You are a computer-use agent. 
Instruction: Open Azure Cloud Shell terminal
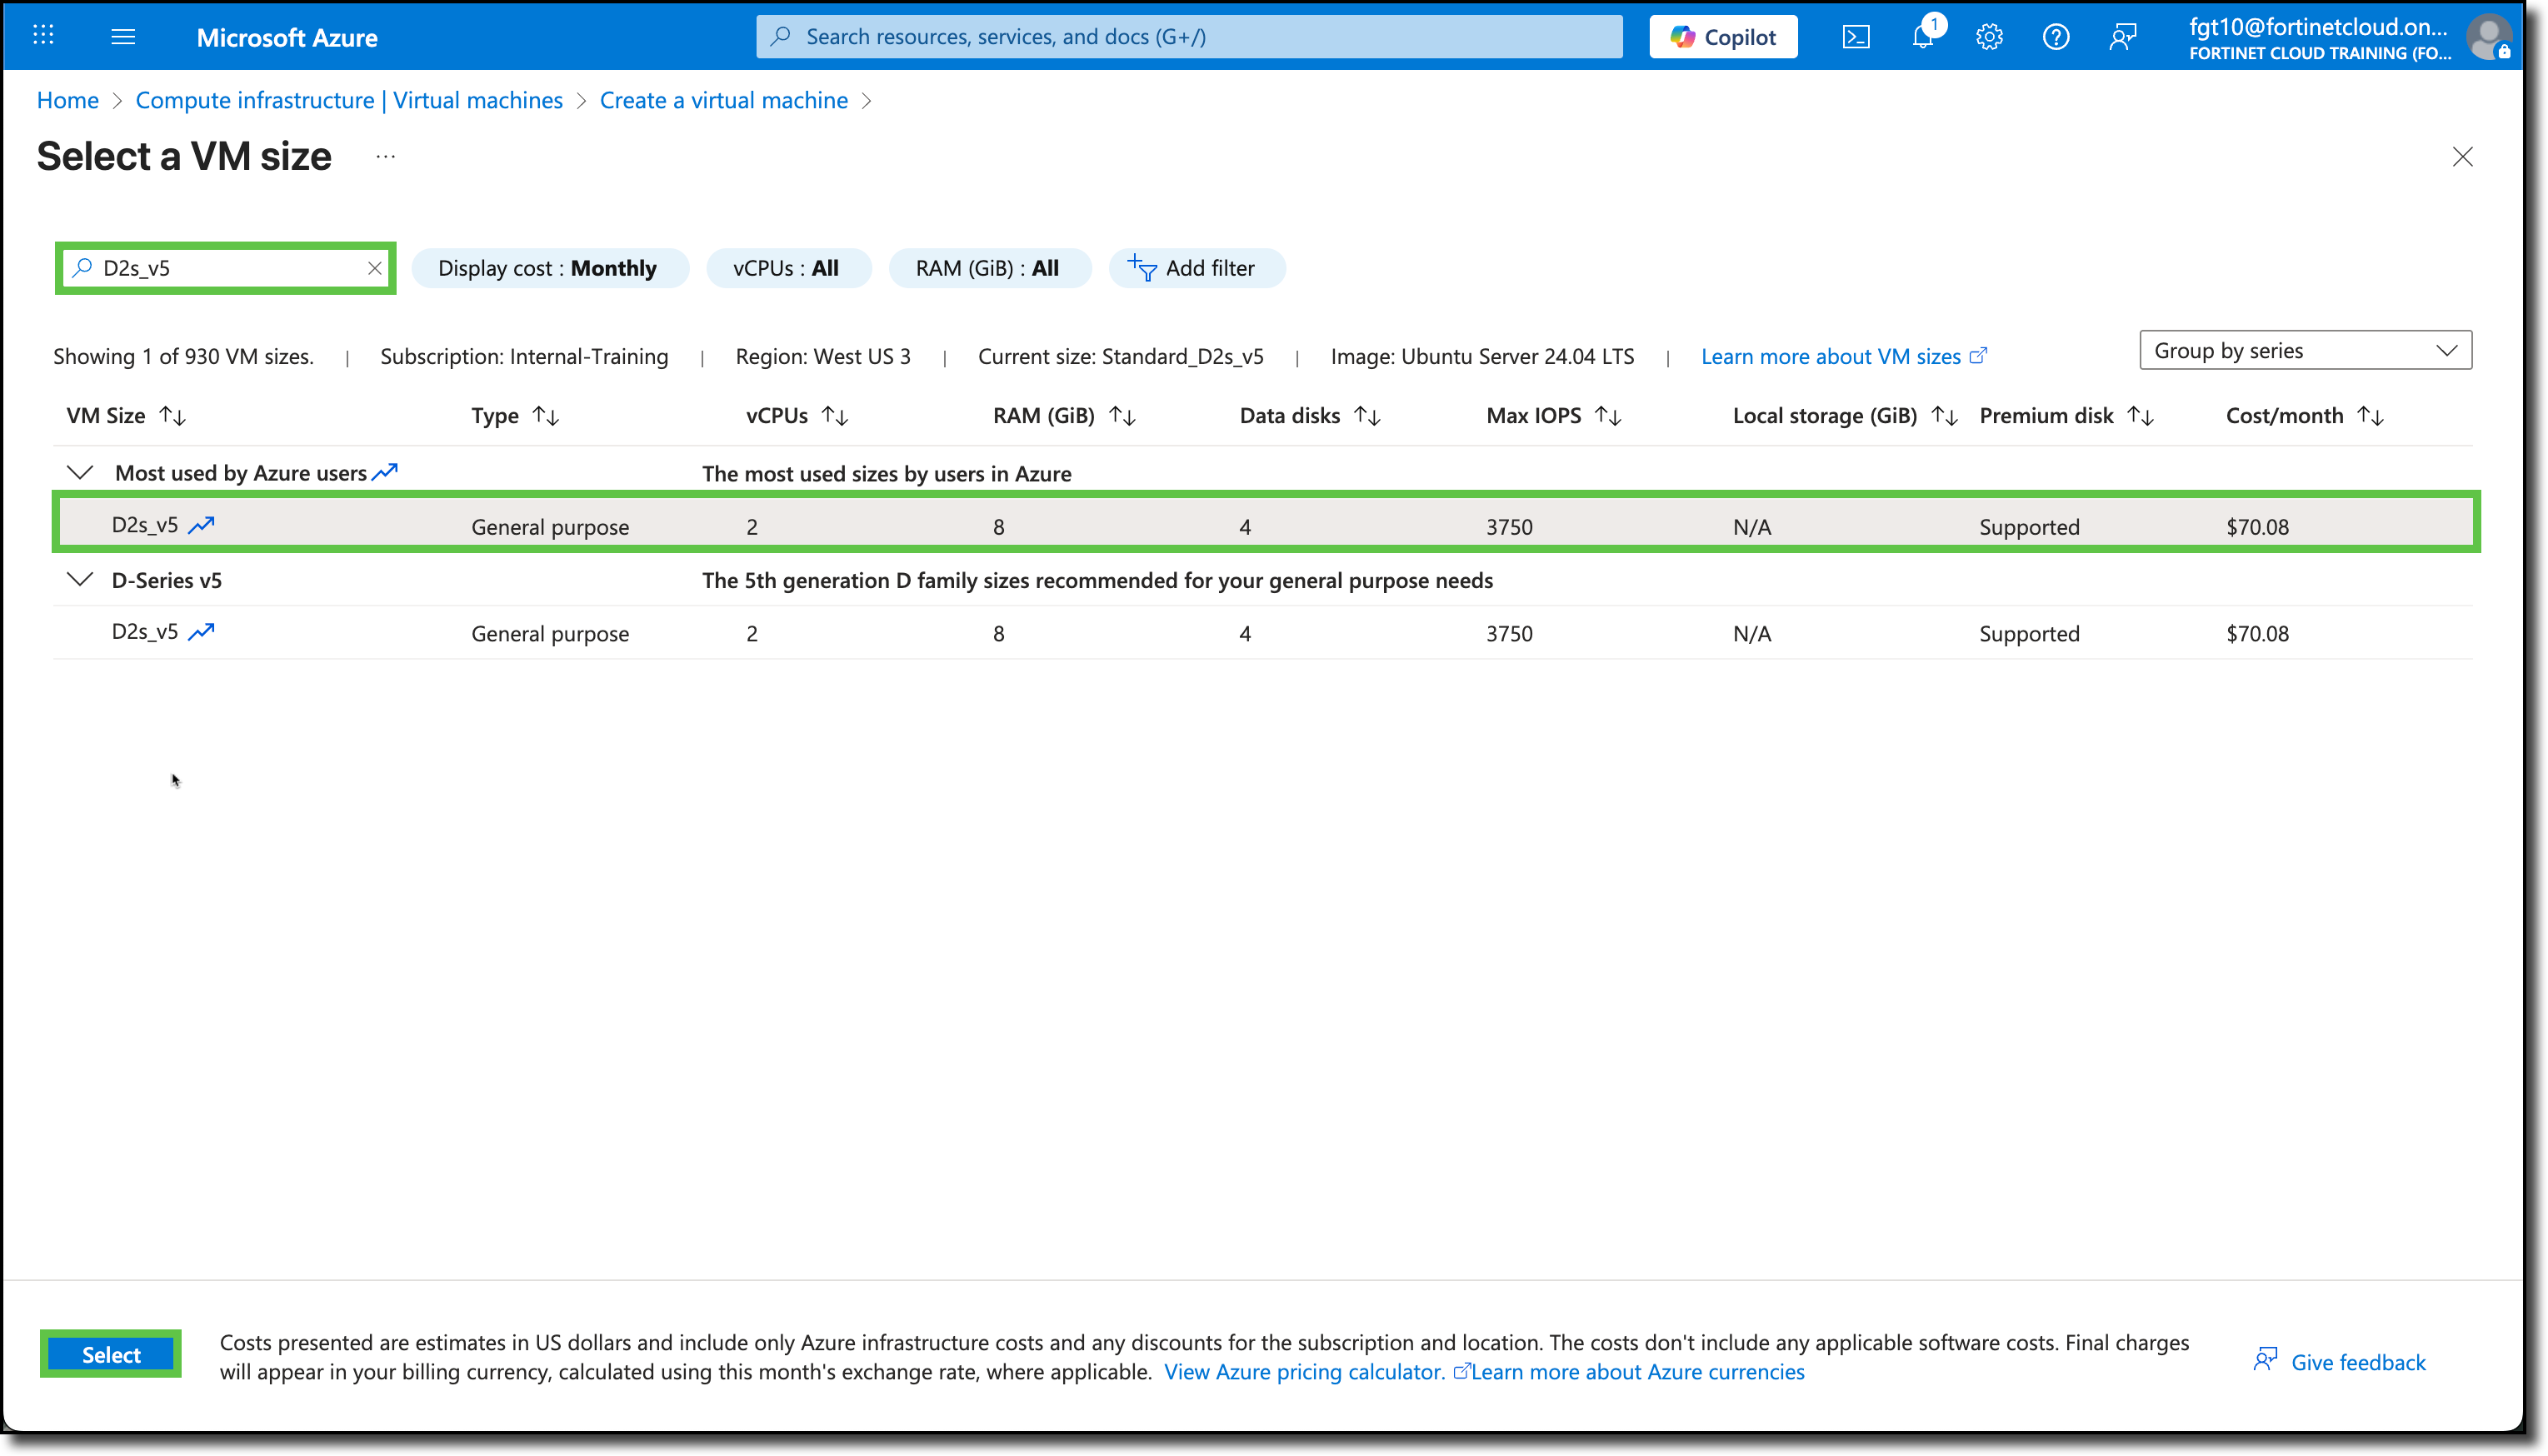(x=1857, y=36)
